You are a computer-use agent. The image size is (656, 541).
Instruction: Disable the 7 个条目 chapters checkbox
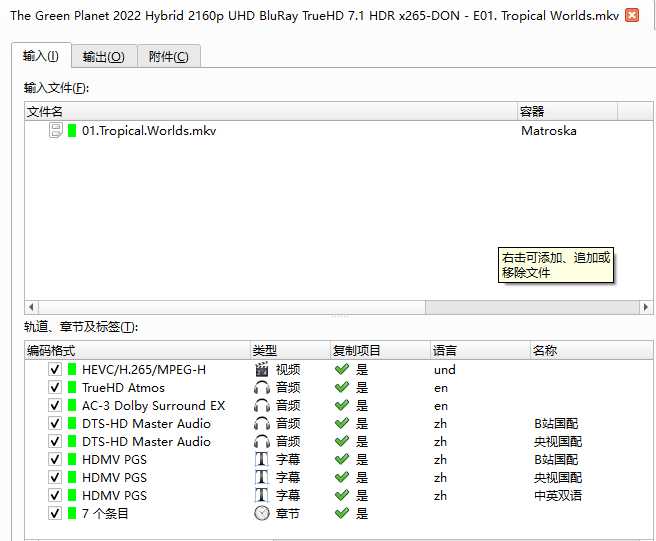click(x=55, y=514)
